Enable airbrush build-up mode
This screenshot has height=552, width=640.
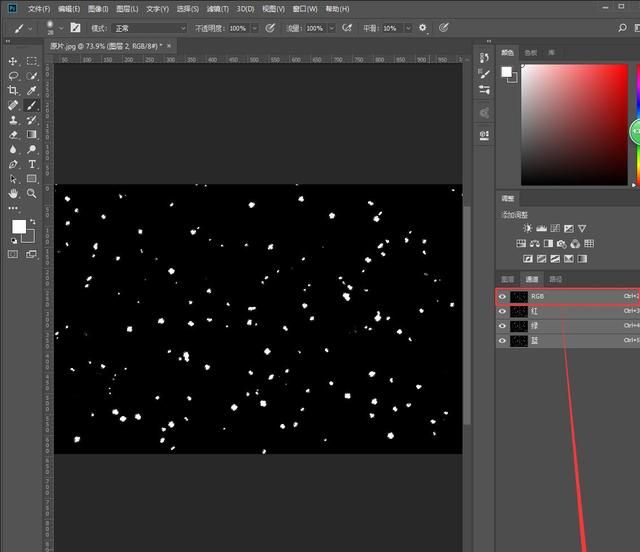(x=347, y=28)
